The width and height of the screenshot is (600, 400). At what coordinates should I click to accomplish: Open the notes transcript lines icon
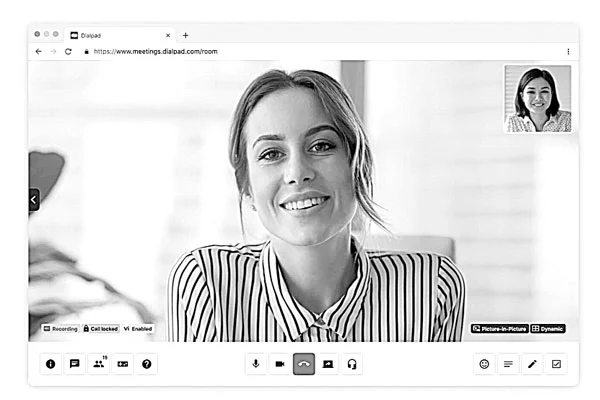(509, 364)
